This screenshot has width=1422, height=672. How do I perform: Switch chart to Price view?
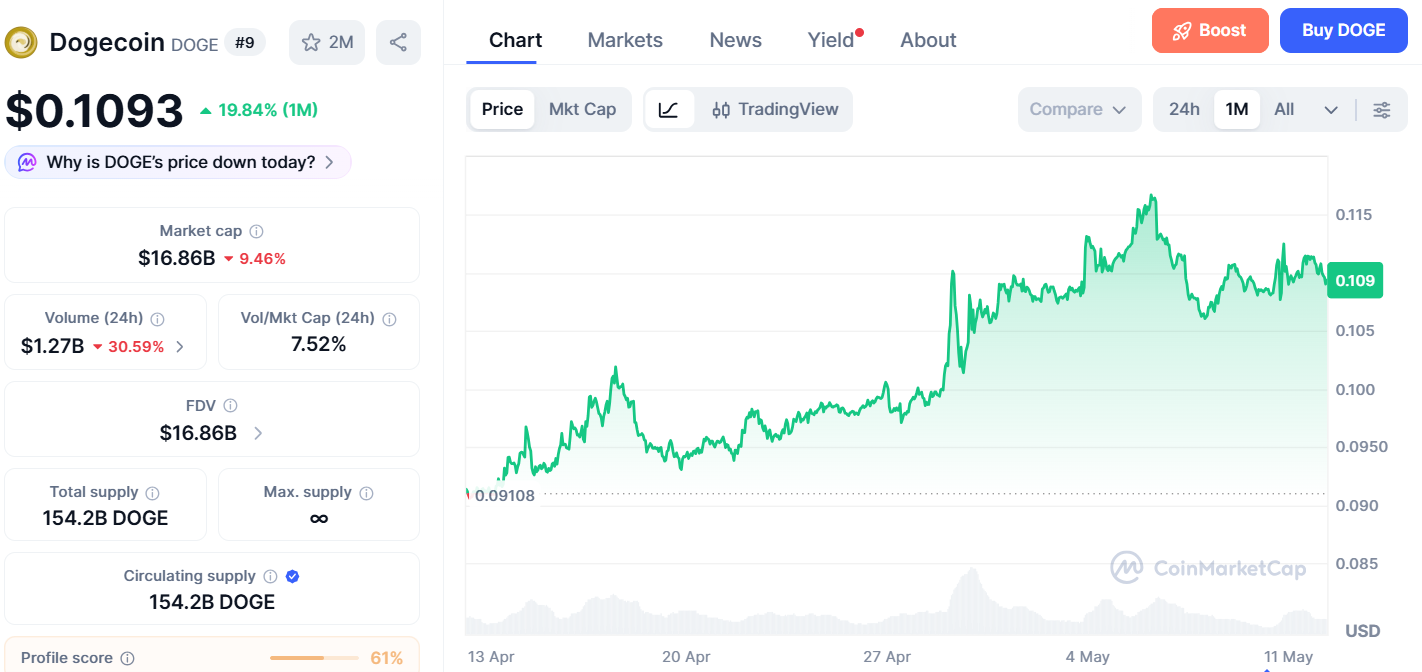502,109
